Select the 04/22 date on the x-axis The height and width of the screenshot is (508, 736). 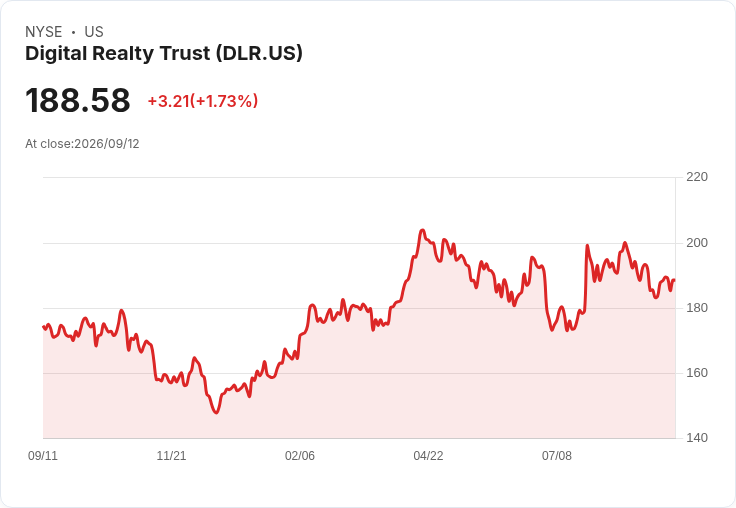(428, 455)
